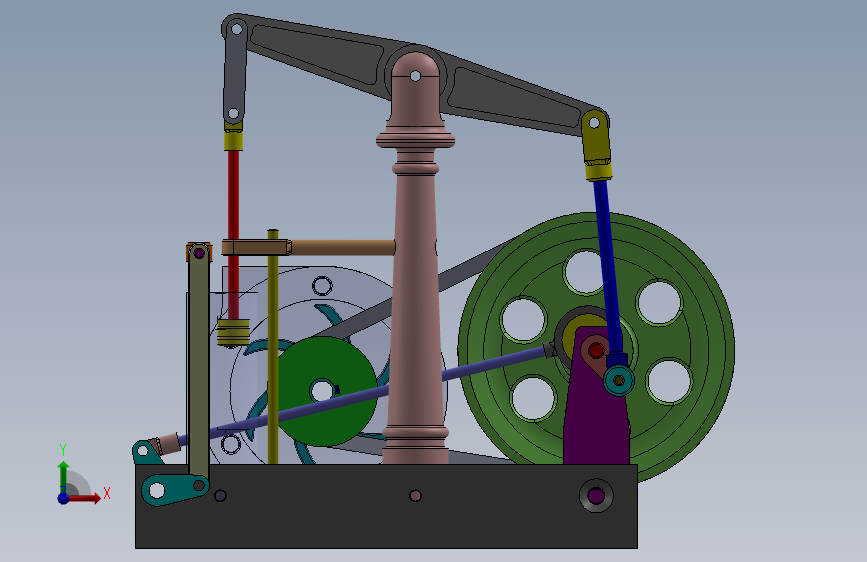Select the red crank pin on the flywheel hub
The height and width of the screenshot is (562, 867).
point(596,350)
